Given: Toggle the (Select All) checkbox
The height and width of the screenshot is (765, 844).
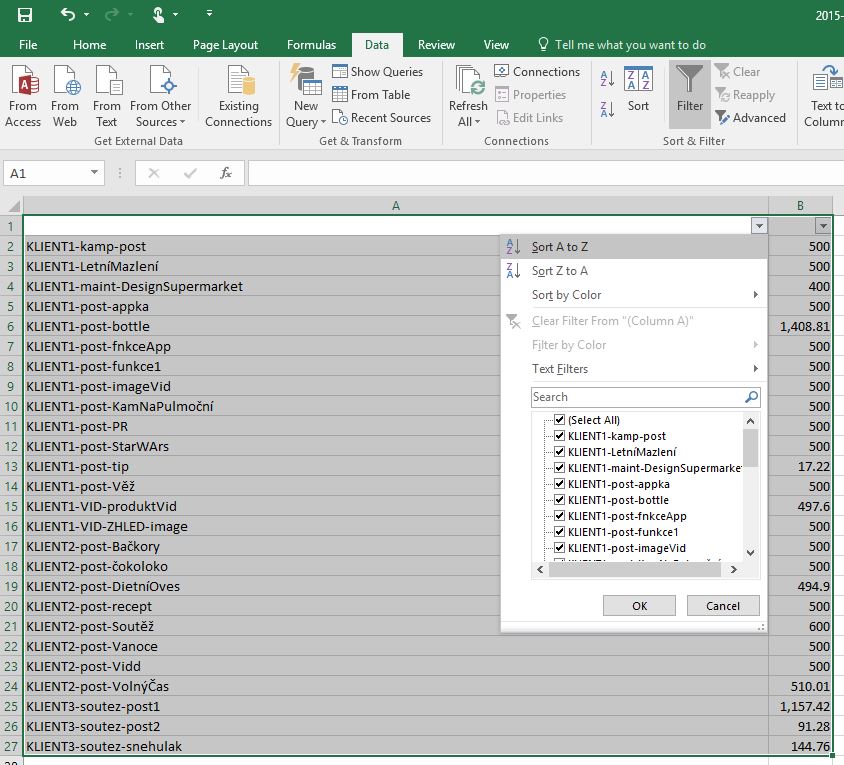Looking at the screenshot, I should pos(559,419).
